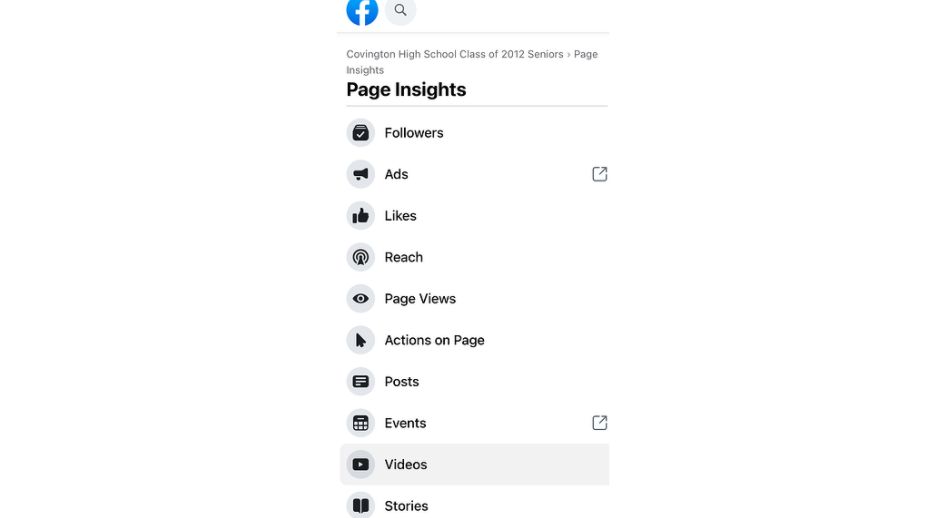Select the Likes menu item label
The height and width of the screenshot is (518, 945).
(x=400, y=216)
